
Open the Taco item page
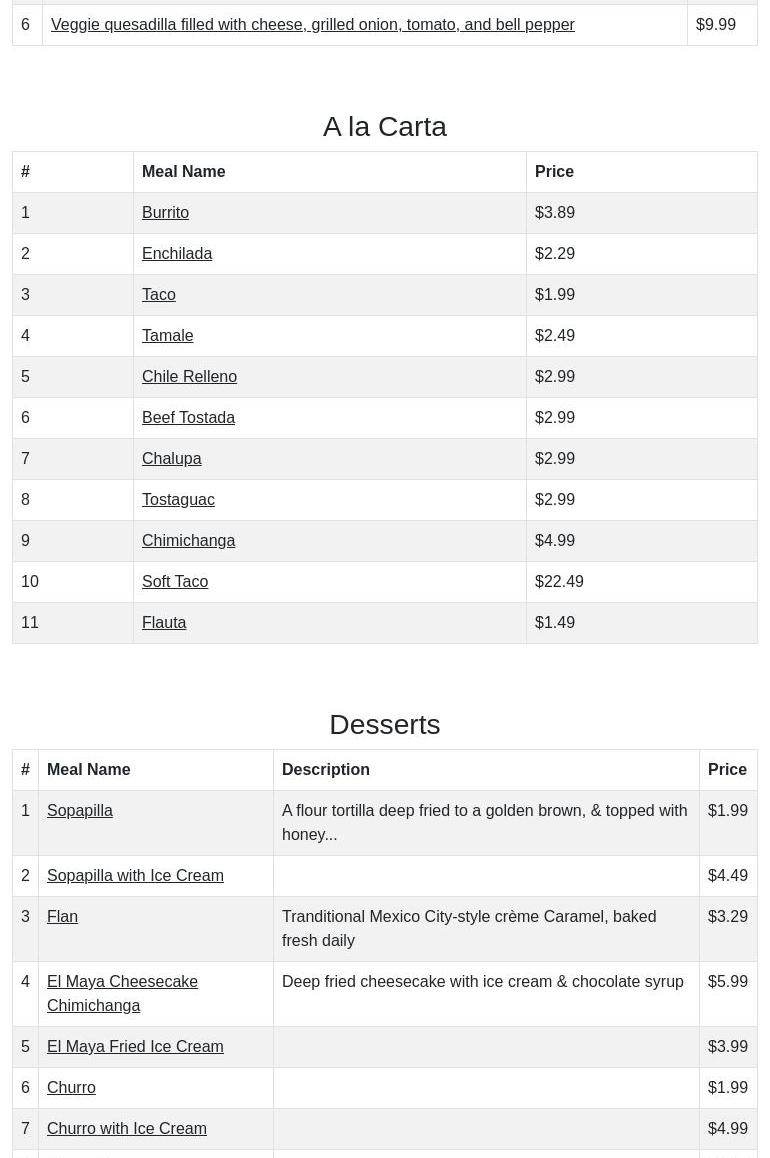158,295
